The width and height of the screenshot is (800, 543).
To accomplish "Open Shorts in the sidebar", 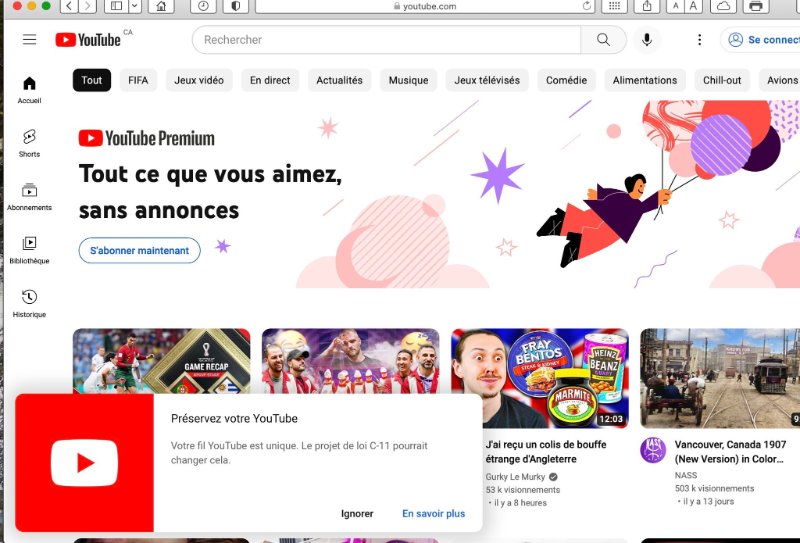I will pos(30,143).
